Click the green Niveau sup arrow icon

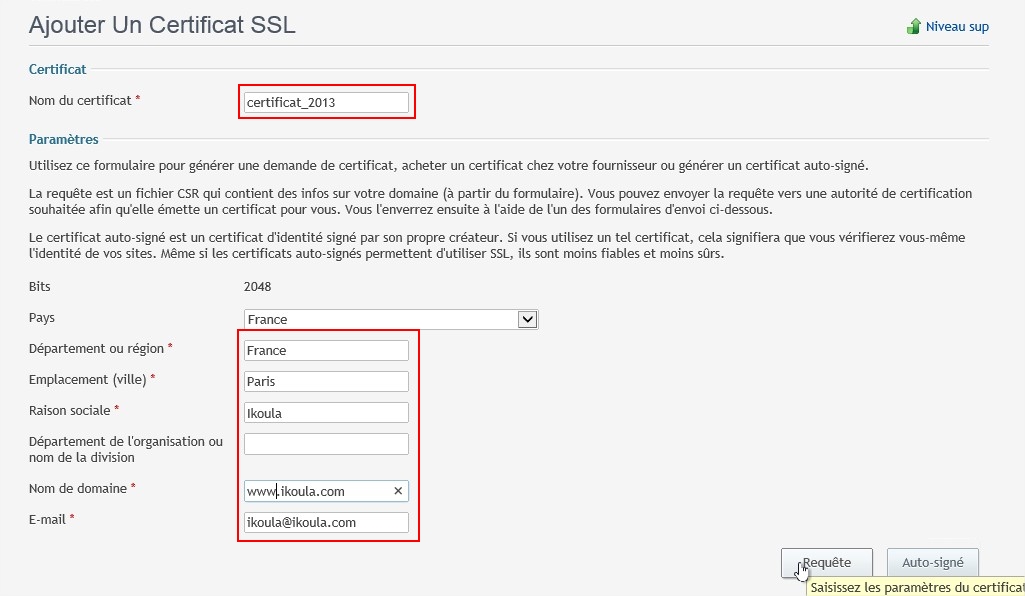(x=913, y=27)
